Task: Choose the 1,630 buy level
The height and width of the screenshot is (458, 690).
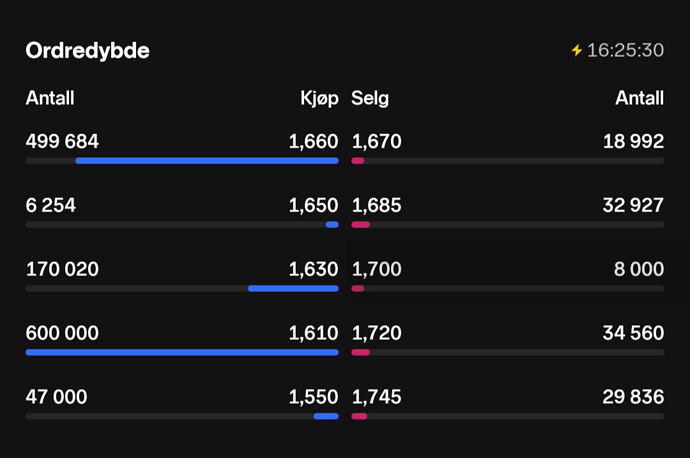Action: click(313, 269)
